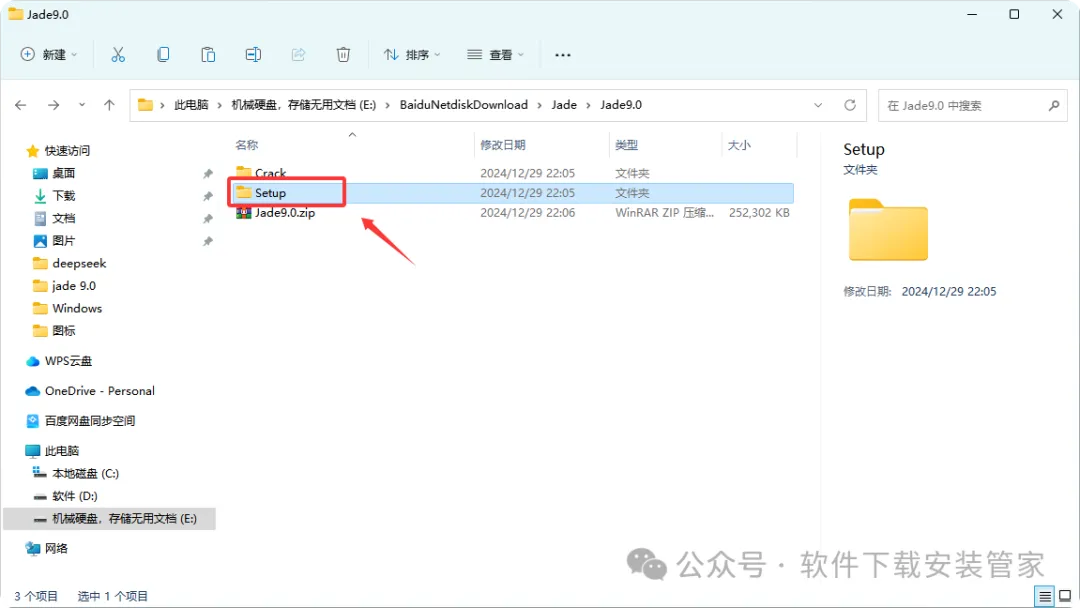
Task: Open 图片 in quick access
Action: point(63,240)
